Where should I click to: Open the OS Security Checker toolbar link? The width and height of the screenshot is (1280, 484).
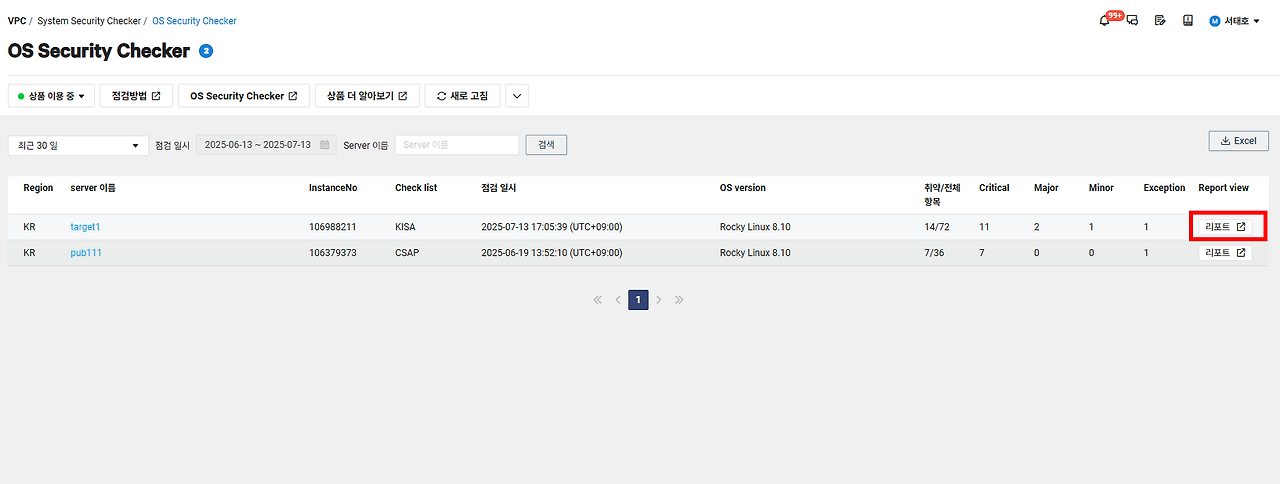pos(244,96)
